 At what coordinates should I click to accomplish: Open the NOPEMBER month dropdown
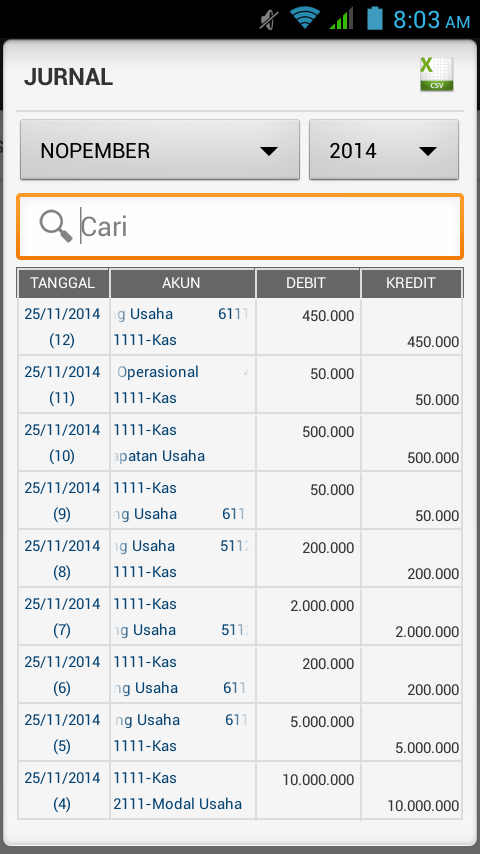160,150
